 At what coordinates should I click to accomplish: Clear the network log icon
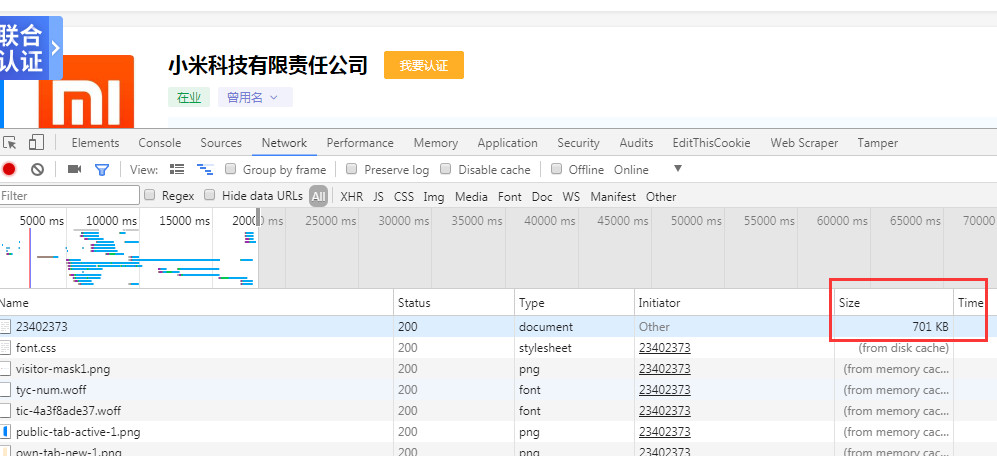pyautogui.click(x=38, y=169)
